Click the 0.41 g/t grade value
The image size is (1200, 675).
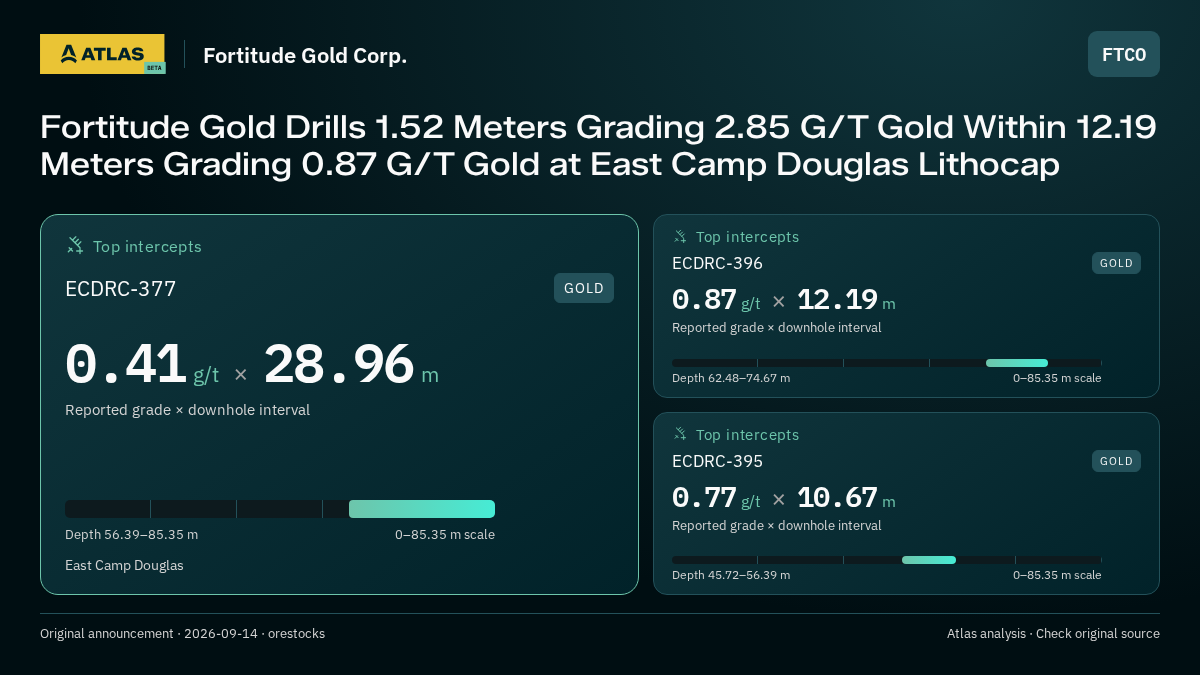pyautogui.click(x=142, y=364)
